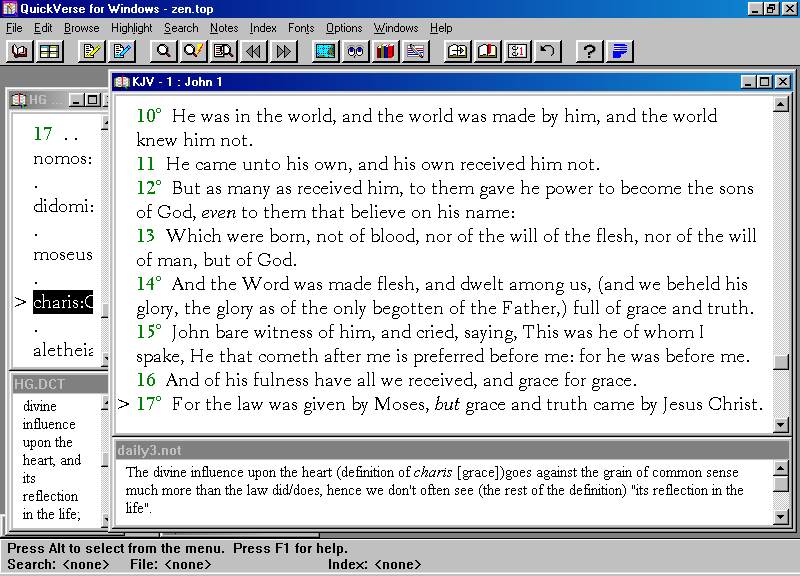Click verse number 10 in KJV window
The width and height of the screenshot is (800, 576).
146,116
